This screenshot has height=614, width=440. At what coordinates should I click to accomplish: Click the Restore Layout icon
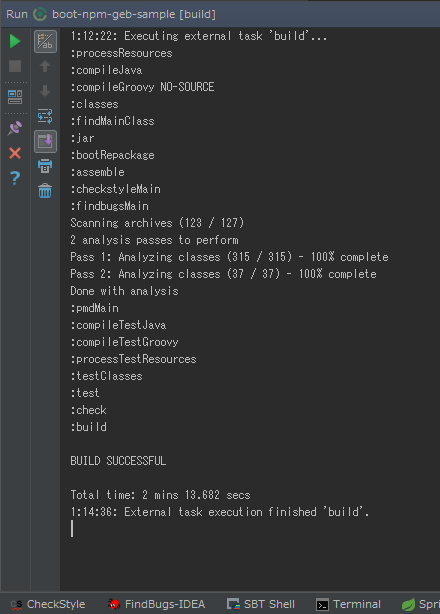15,97
